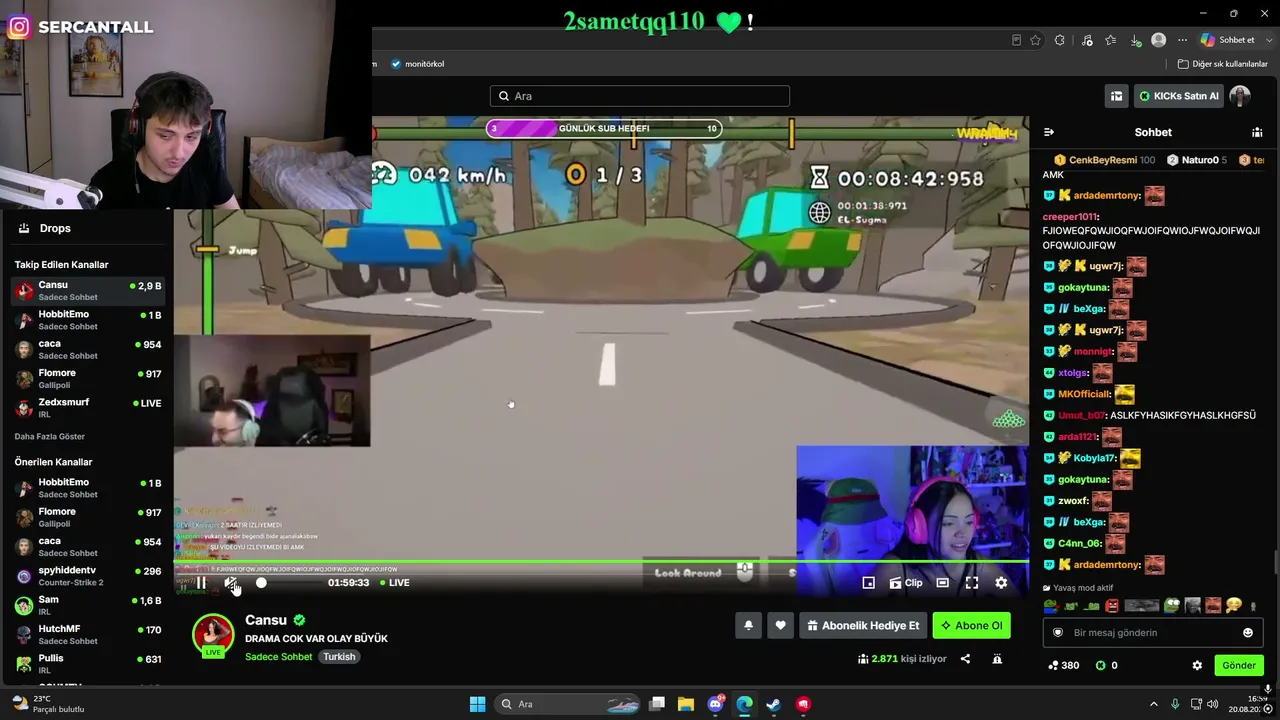
Task: Click KICKs Satın Al button
Action: pyautogui.click(x=1179, y=96)
